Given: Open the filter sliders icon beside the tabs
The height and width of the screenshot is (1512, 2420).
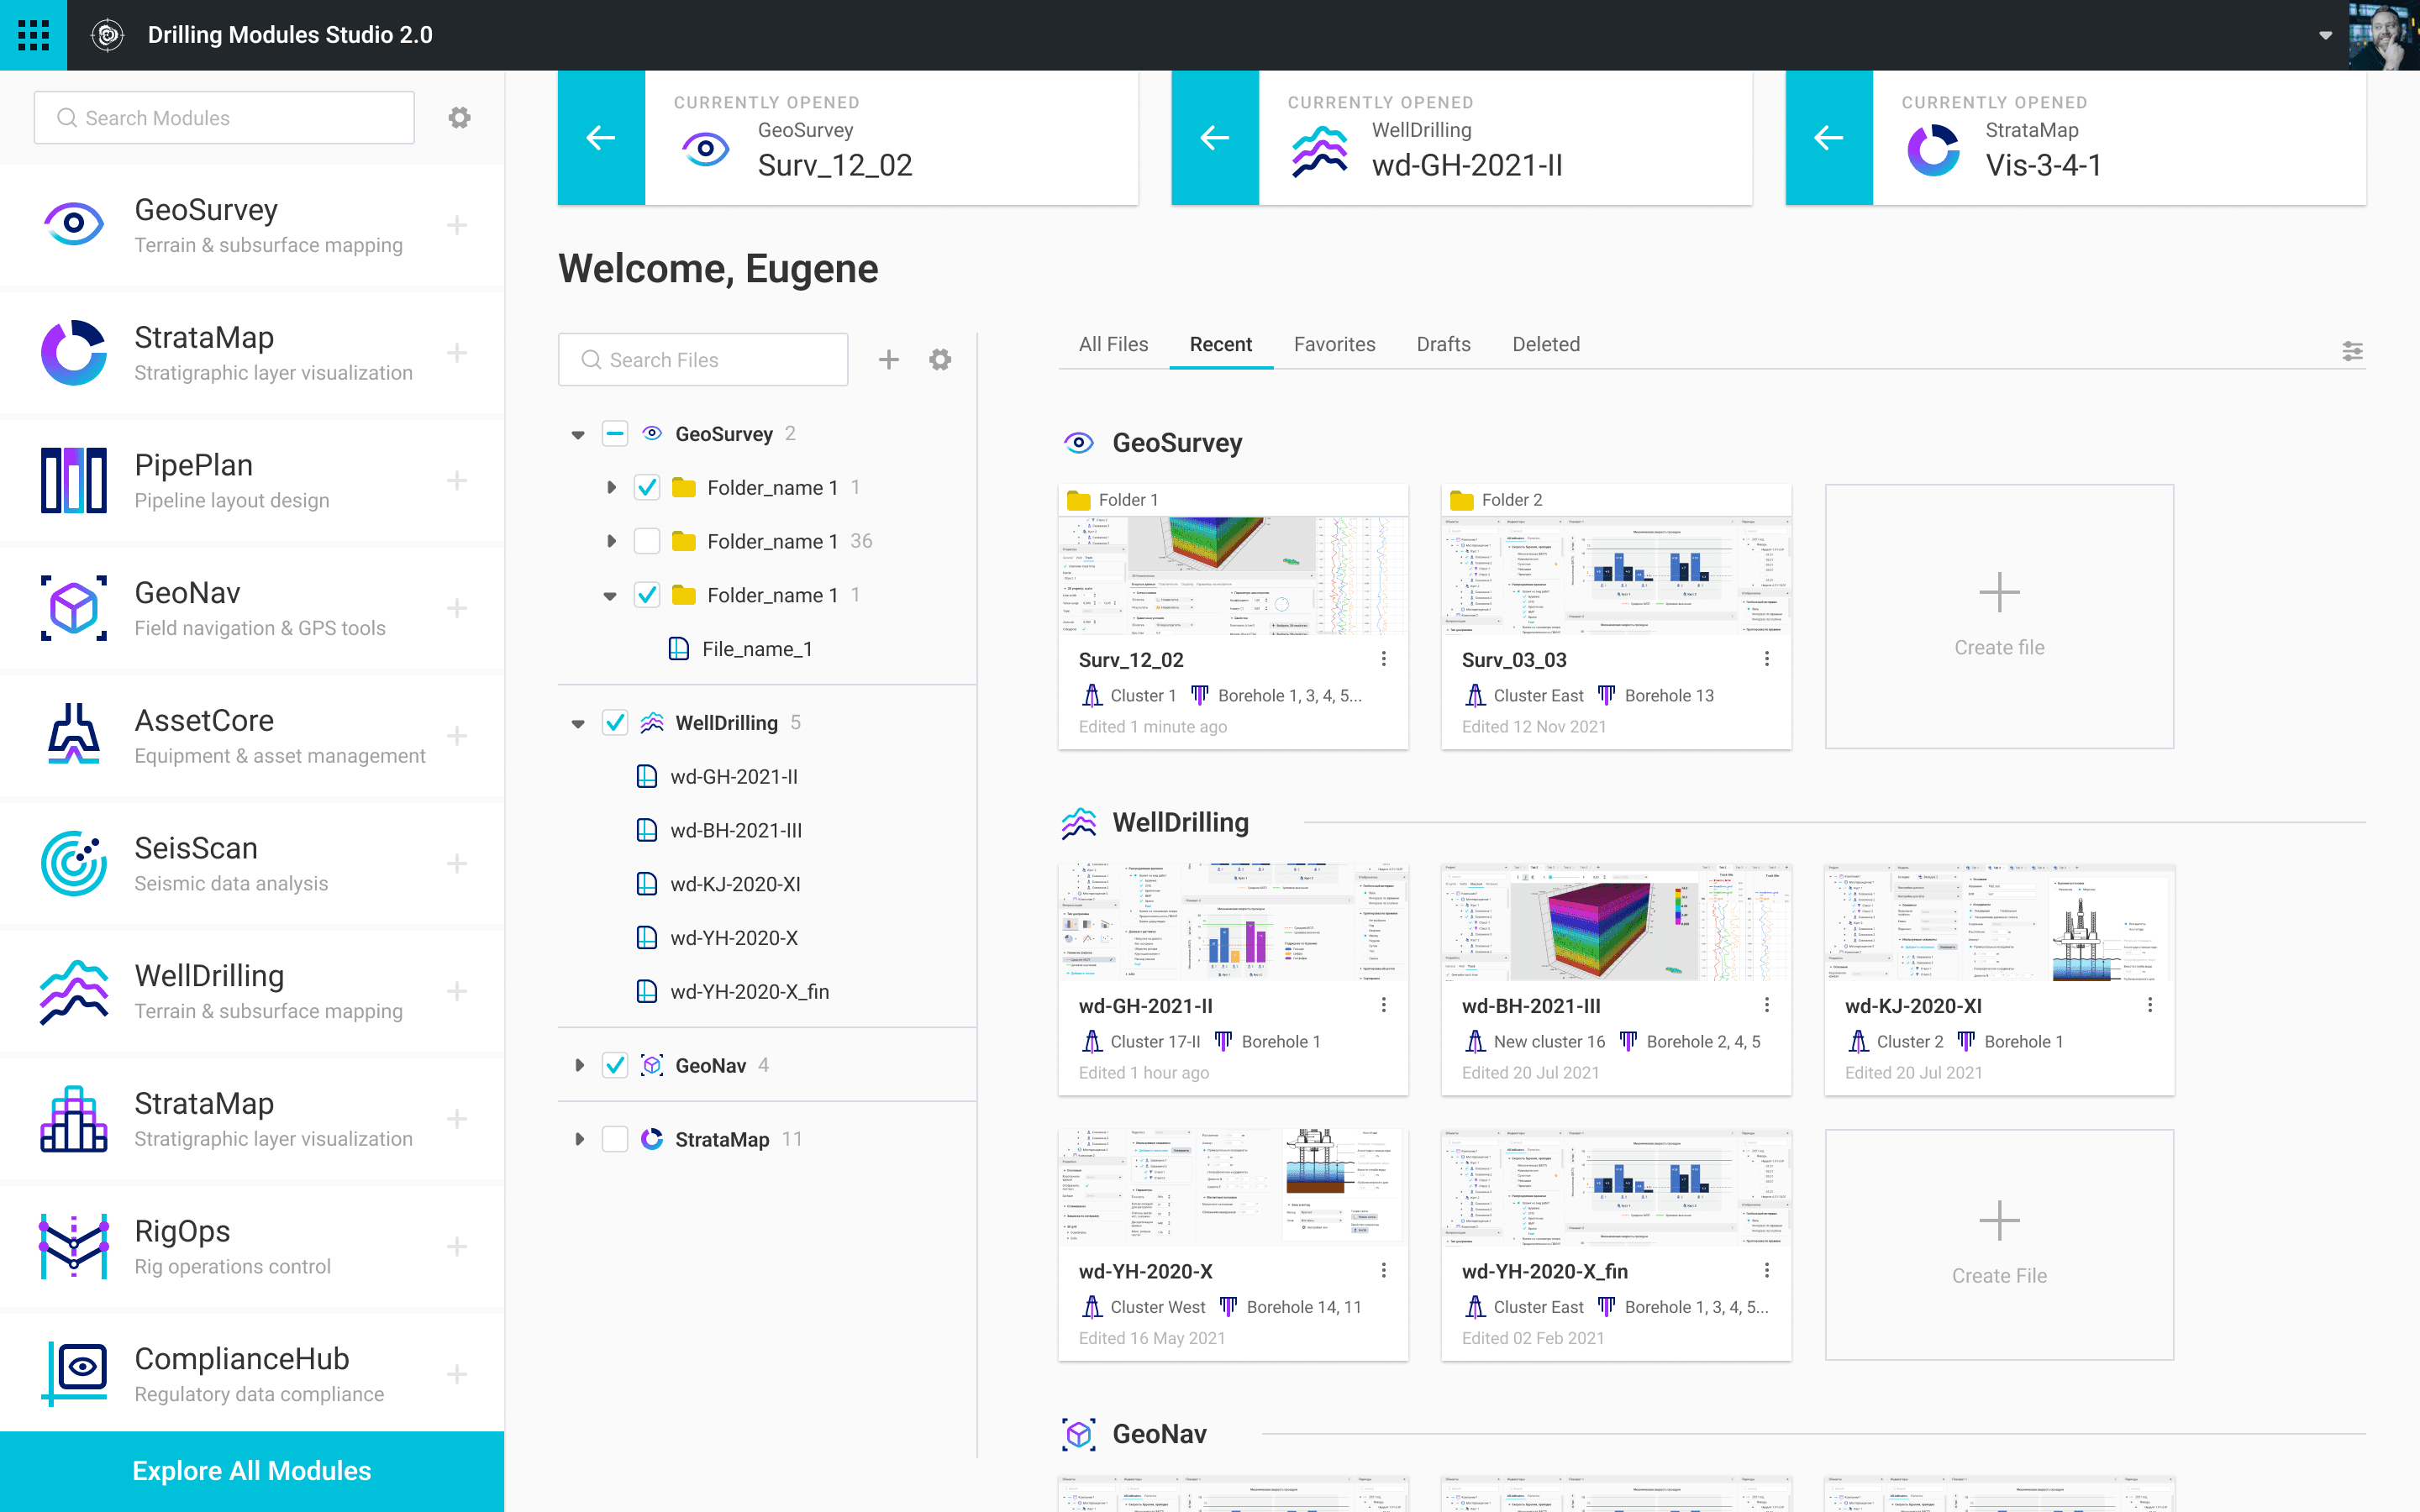Looking at the screenshot, I should 2352,351.
